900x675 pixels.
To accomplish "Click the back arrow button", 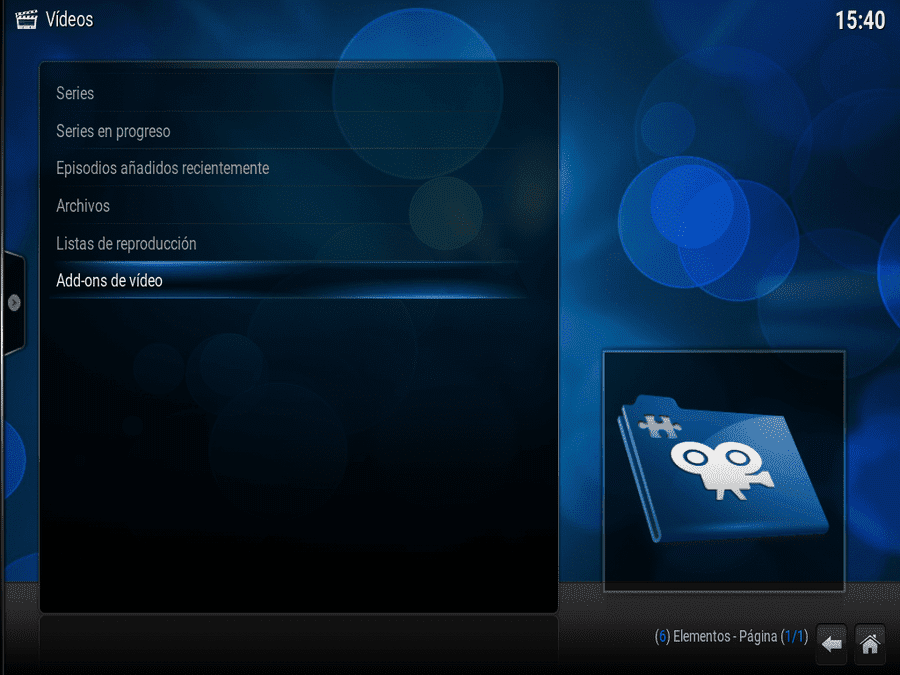I will pos(831,643).
